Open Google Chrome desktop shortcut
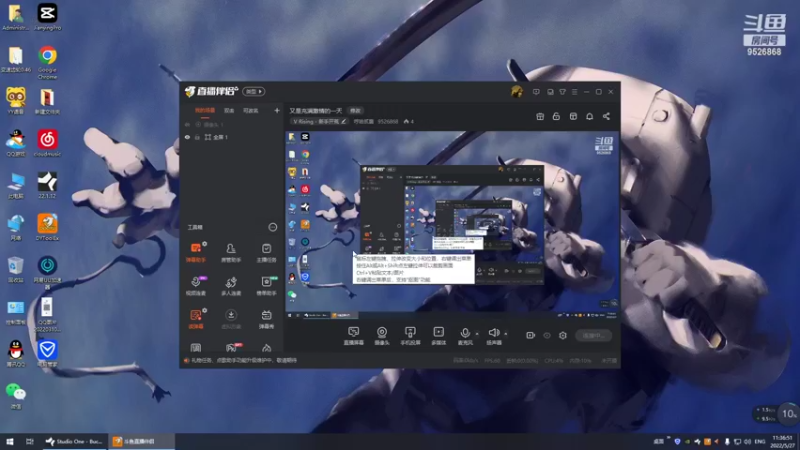 click(x=47, y=63)
